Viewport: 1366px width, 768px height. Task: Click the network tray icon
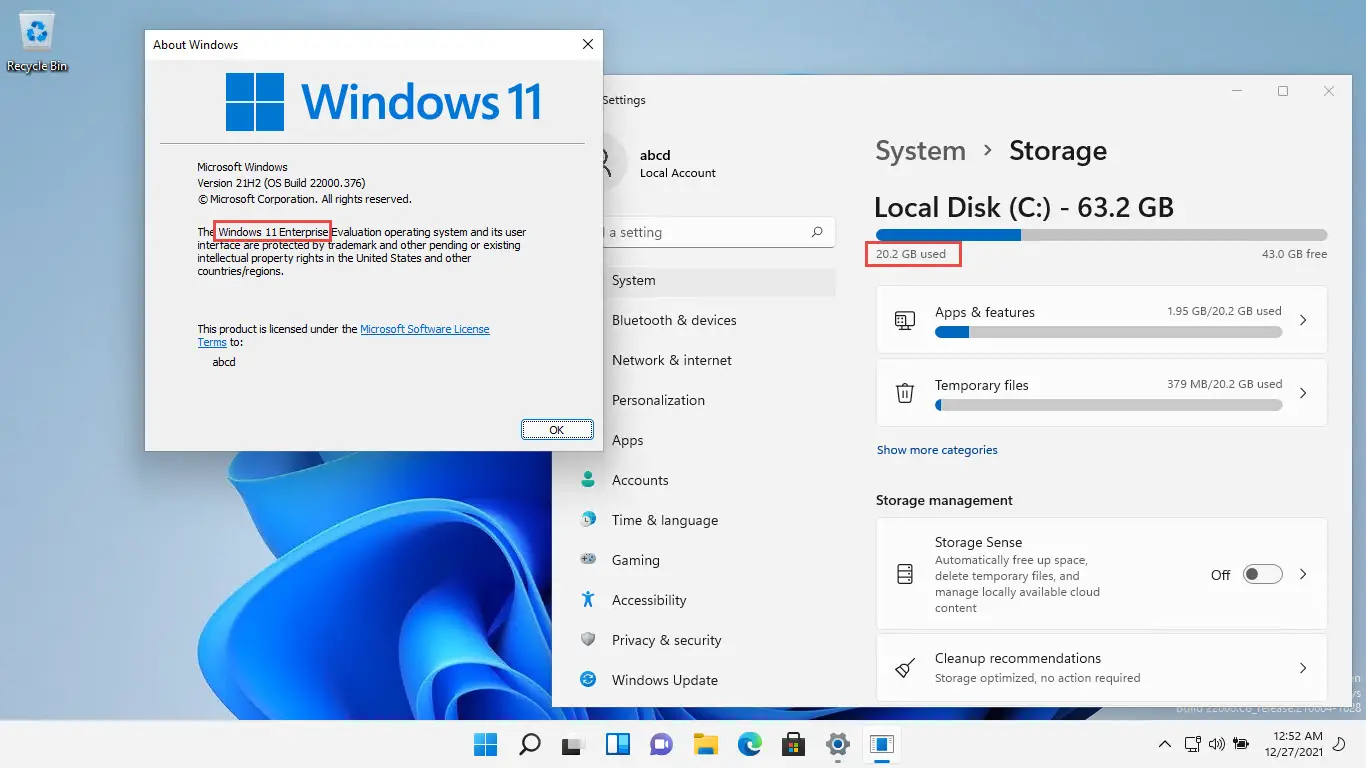pyautogui.click(x=1191, y=744)
